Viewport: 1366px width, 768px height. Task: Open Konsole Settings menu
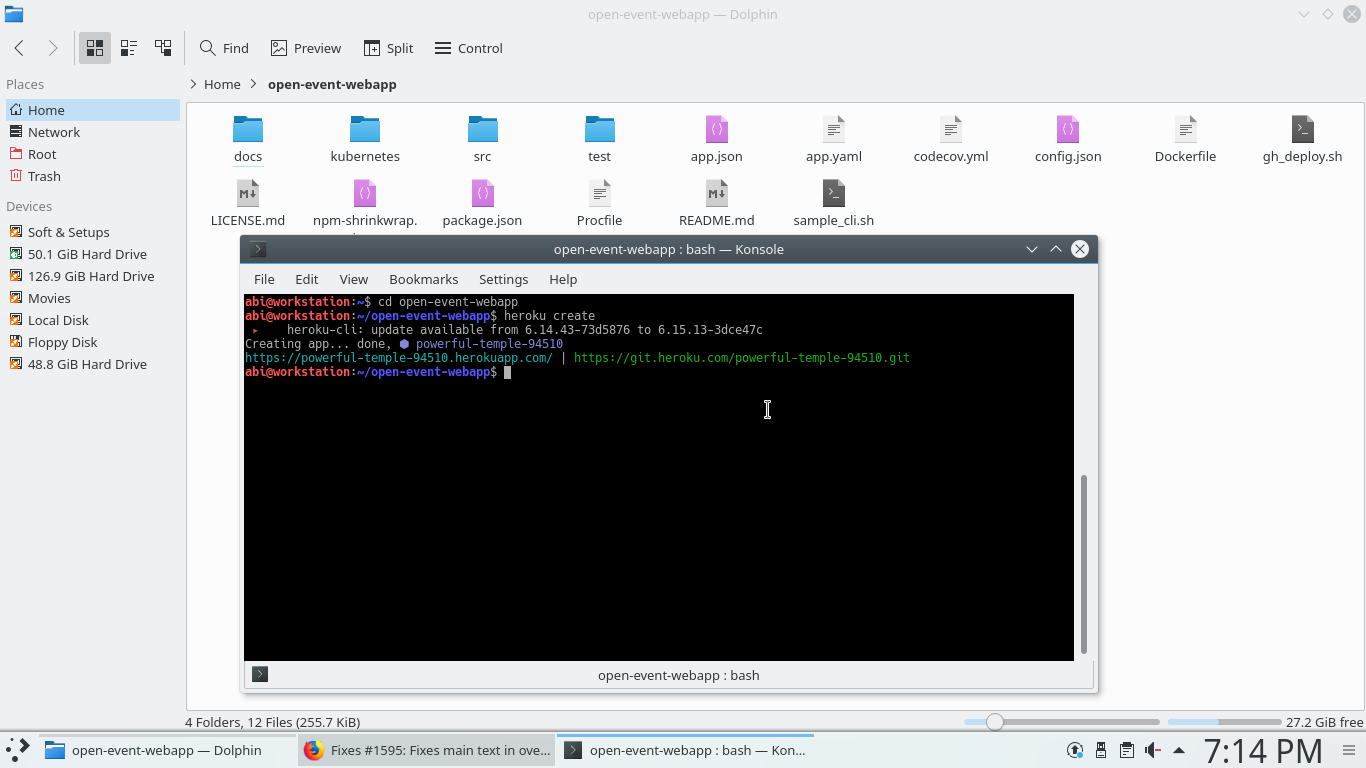503,279
